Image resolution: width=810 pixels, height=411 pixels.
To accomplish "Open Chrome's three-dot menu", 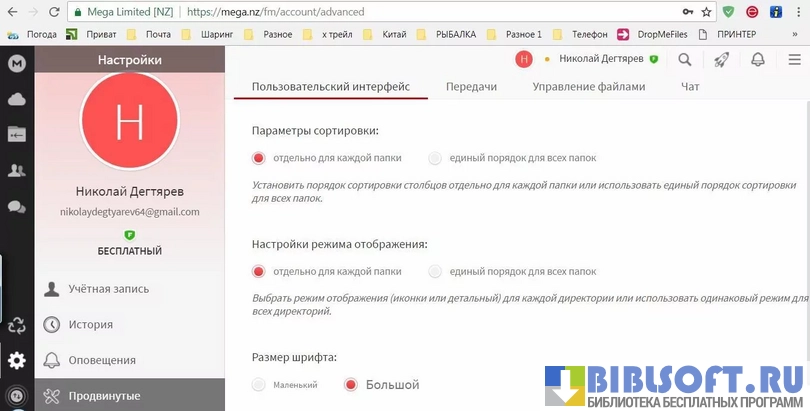I will coord(797,12).
